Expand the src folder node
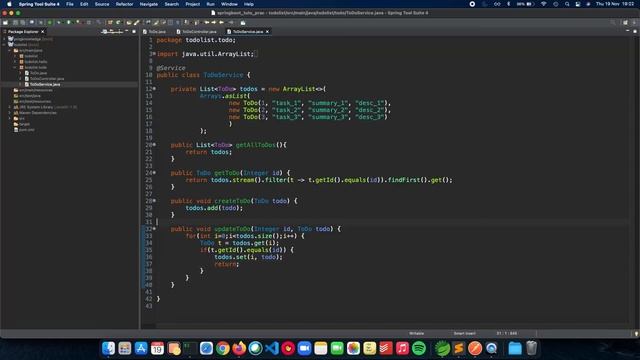The height and width of the screenshot is (360, 640). 10,118
